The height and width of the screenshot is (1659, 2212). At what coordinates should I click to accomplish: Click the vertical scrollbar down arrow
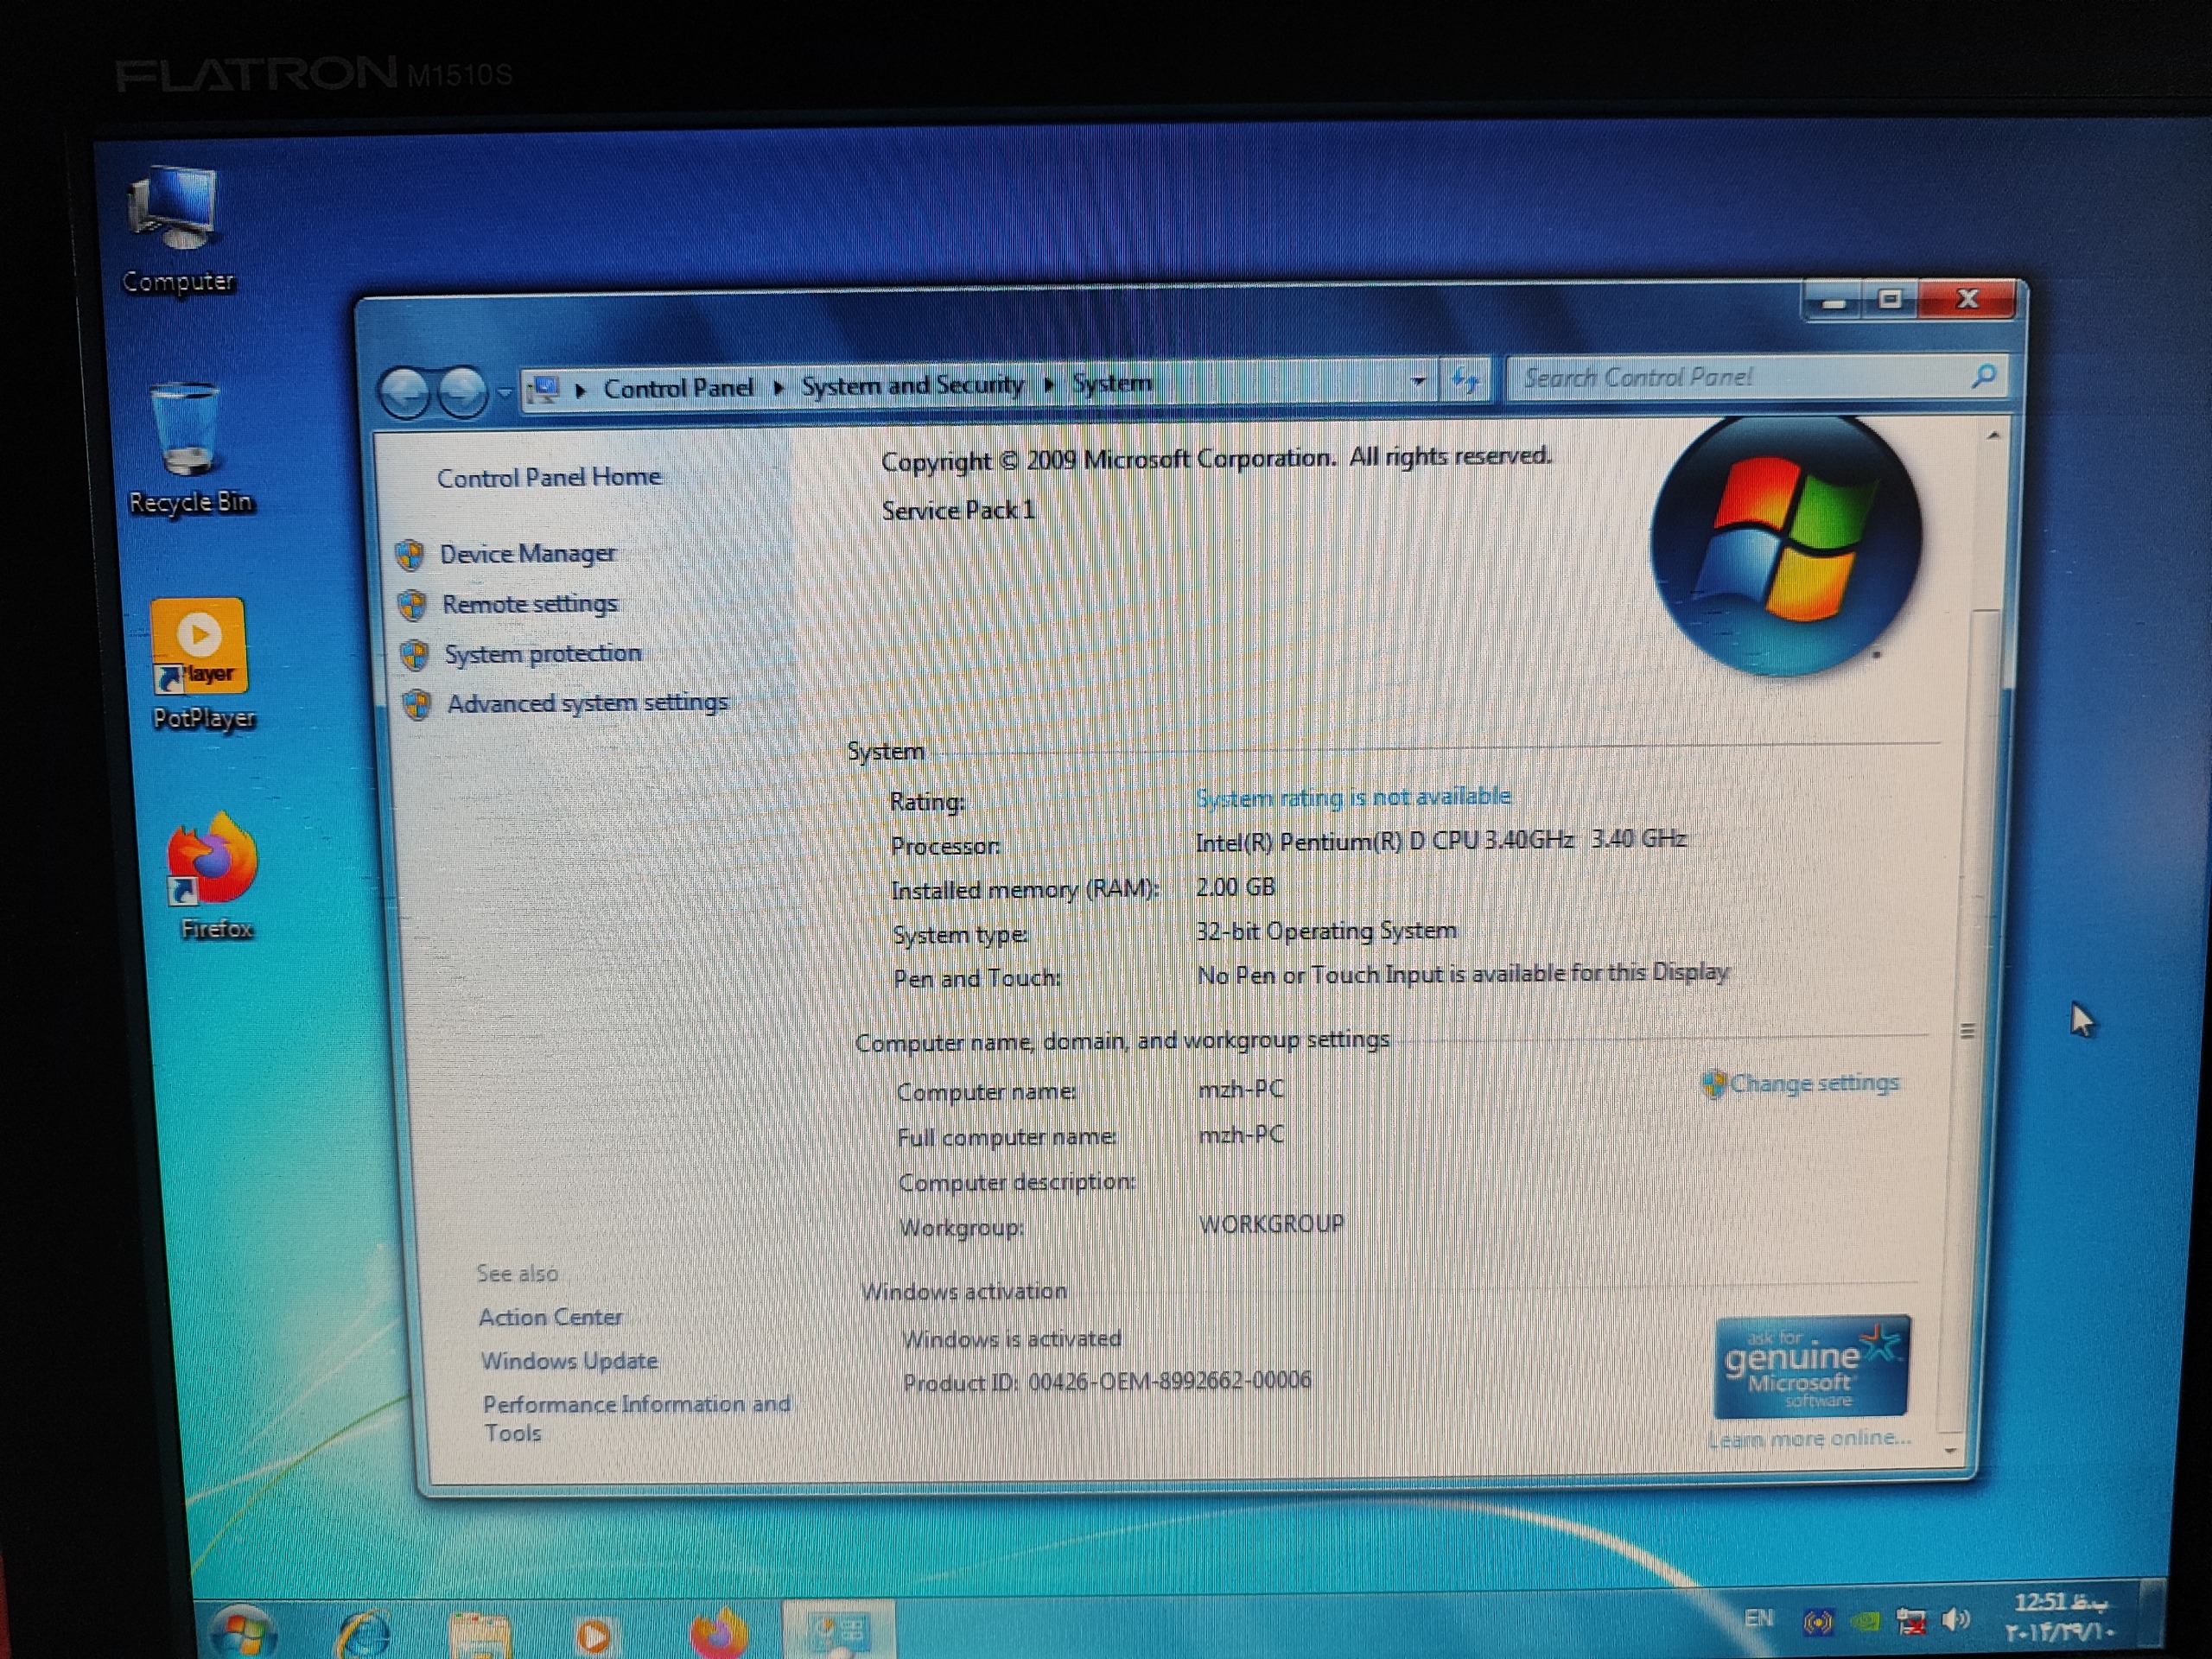point(1950,1450)
